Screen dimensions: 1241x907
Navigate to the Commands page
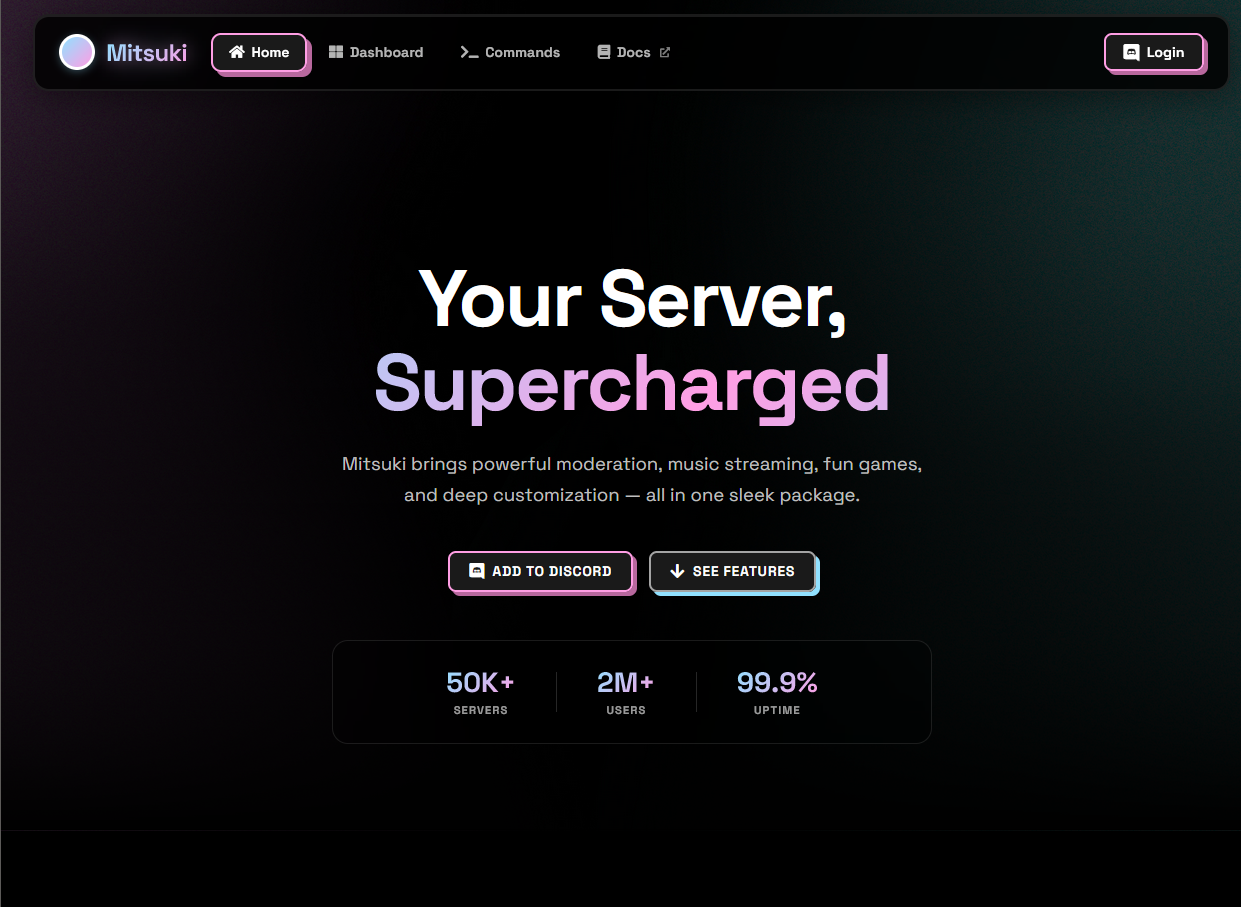510,52
